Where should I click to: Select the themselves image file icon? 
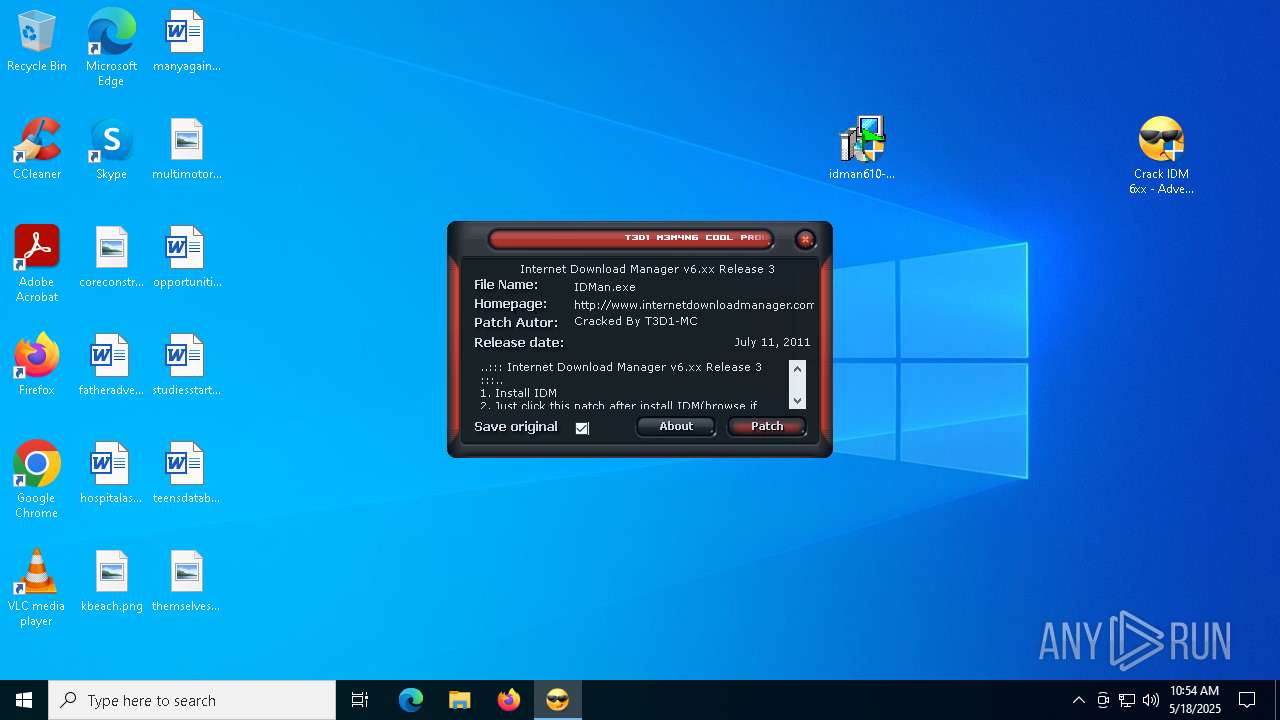point(186,581)
